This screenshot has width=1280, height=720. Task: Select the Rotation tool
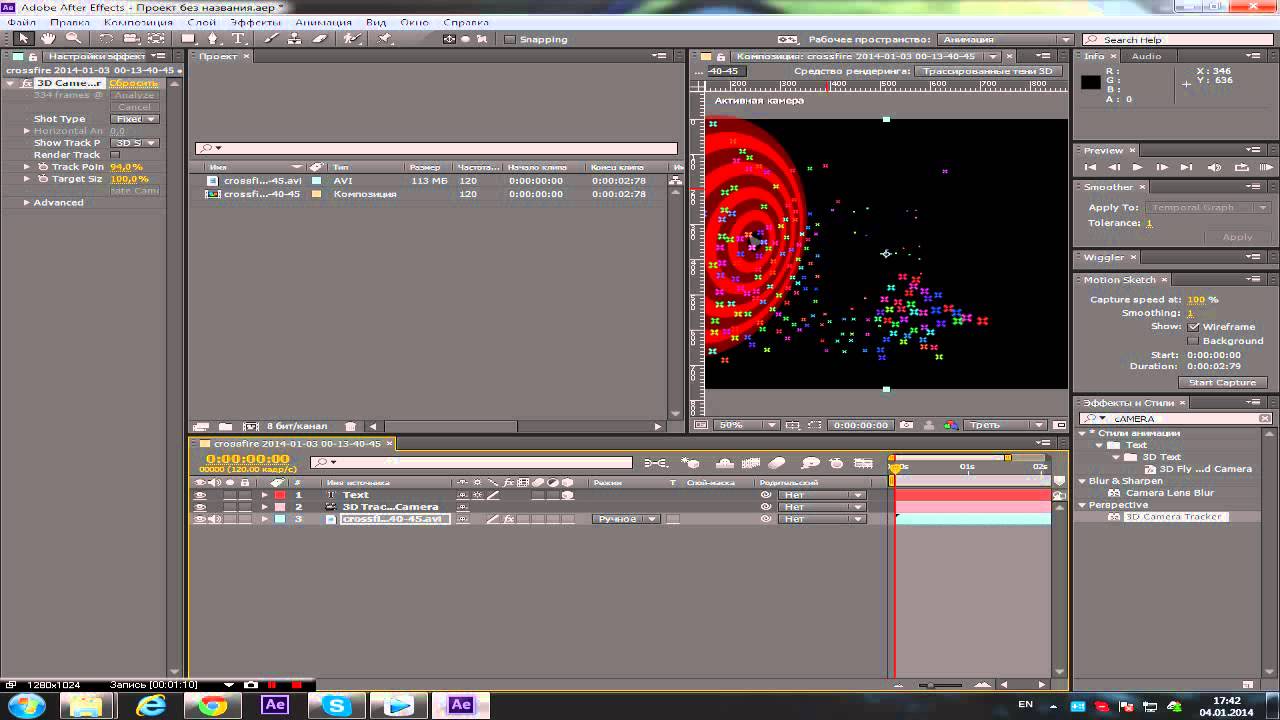coord(106,39)
